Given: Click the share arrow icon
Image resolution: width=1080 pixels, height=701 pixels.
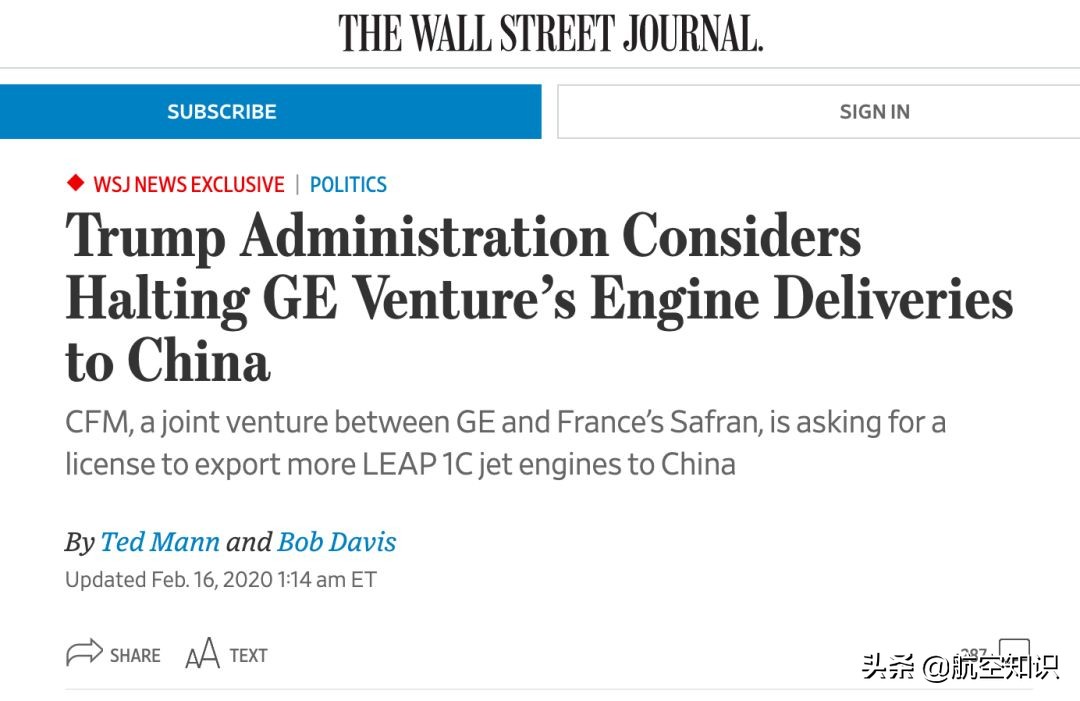Looking at the screenshot, I should pos(84,655).
